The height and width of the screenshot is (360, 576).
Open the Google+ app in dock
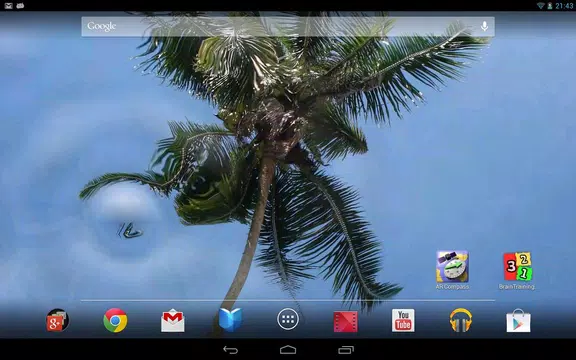(x=57, y=320)
